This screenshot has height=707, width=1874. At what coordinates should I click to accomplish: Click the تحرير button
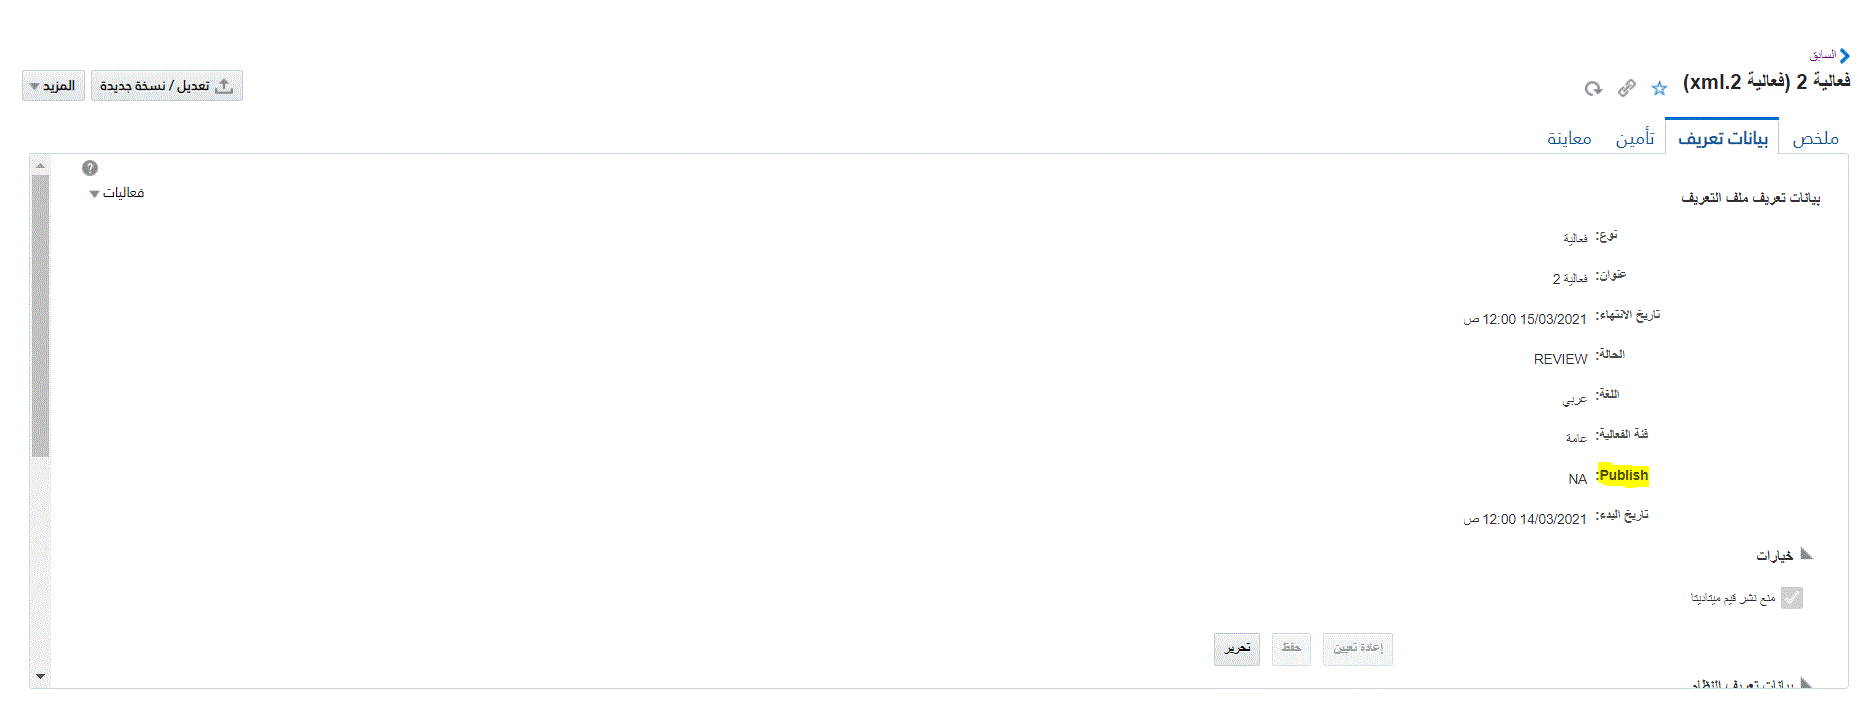(x=1237, y=648)
